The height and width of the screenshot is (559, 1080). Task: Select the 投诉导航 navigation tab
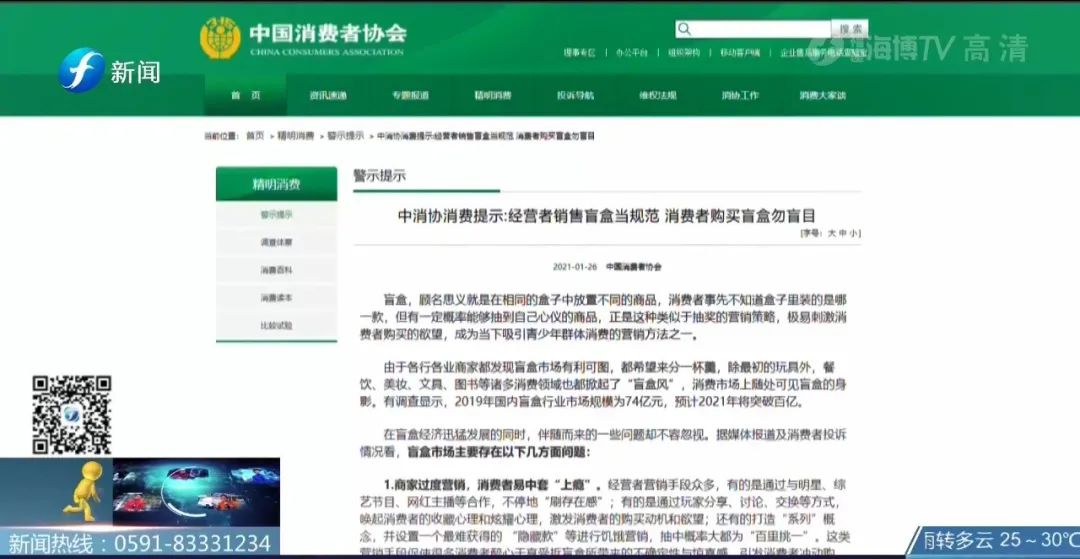point(575,96)
